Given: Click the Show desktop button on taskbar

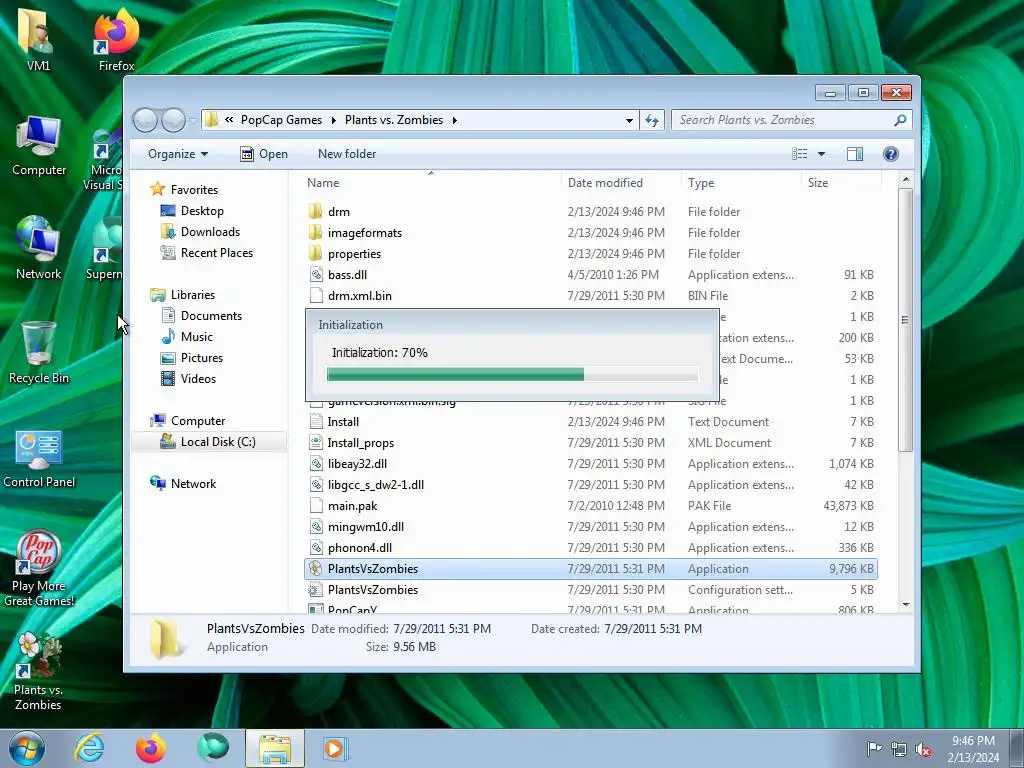Looking at the screenshot, I should pos(1018,748).
